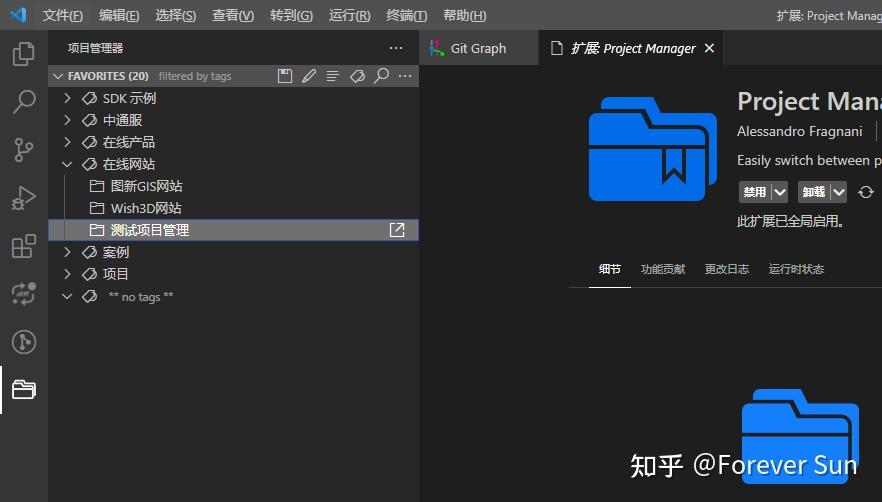This screenshot has width=882, height=502.
Task: Click Save Project icon in Favorites header
Action: point(285,76)
